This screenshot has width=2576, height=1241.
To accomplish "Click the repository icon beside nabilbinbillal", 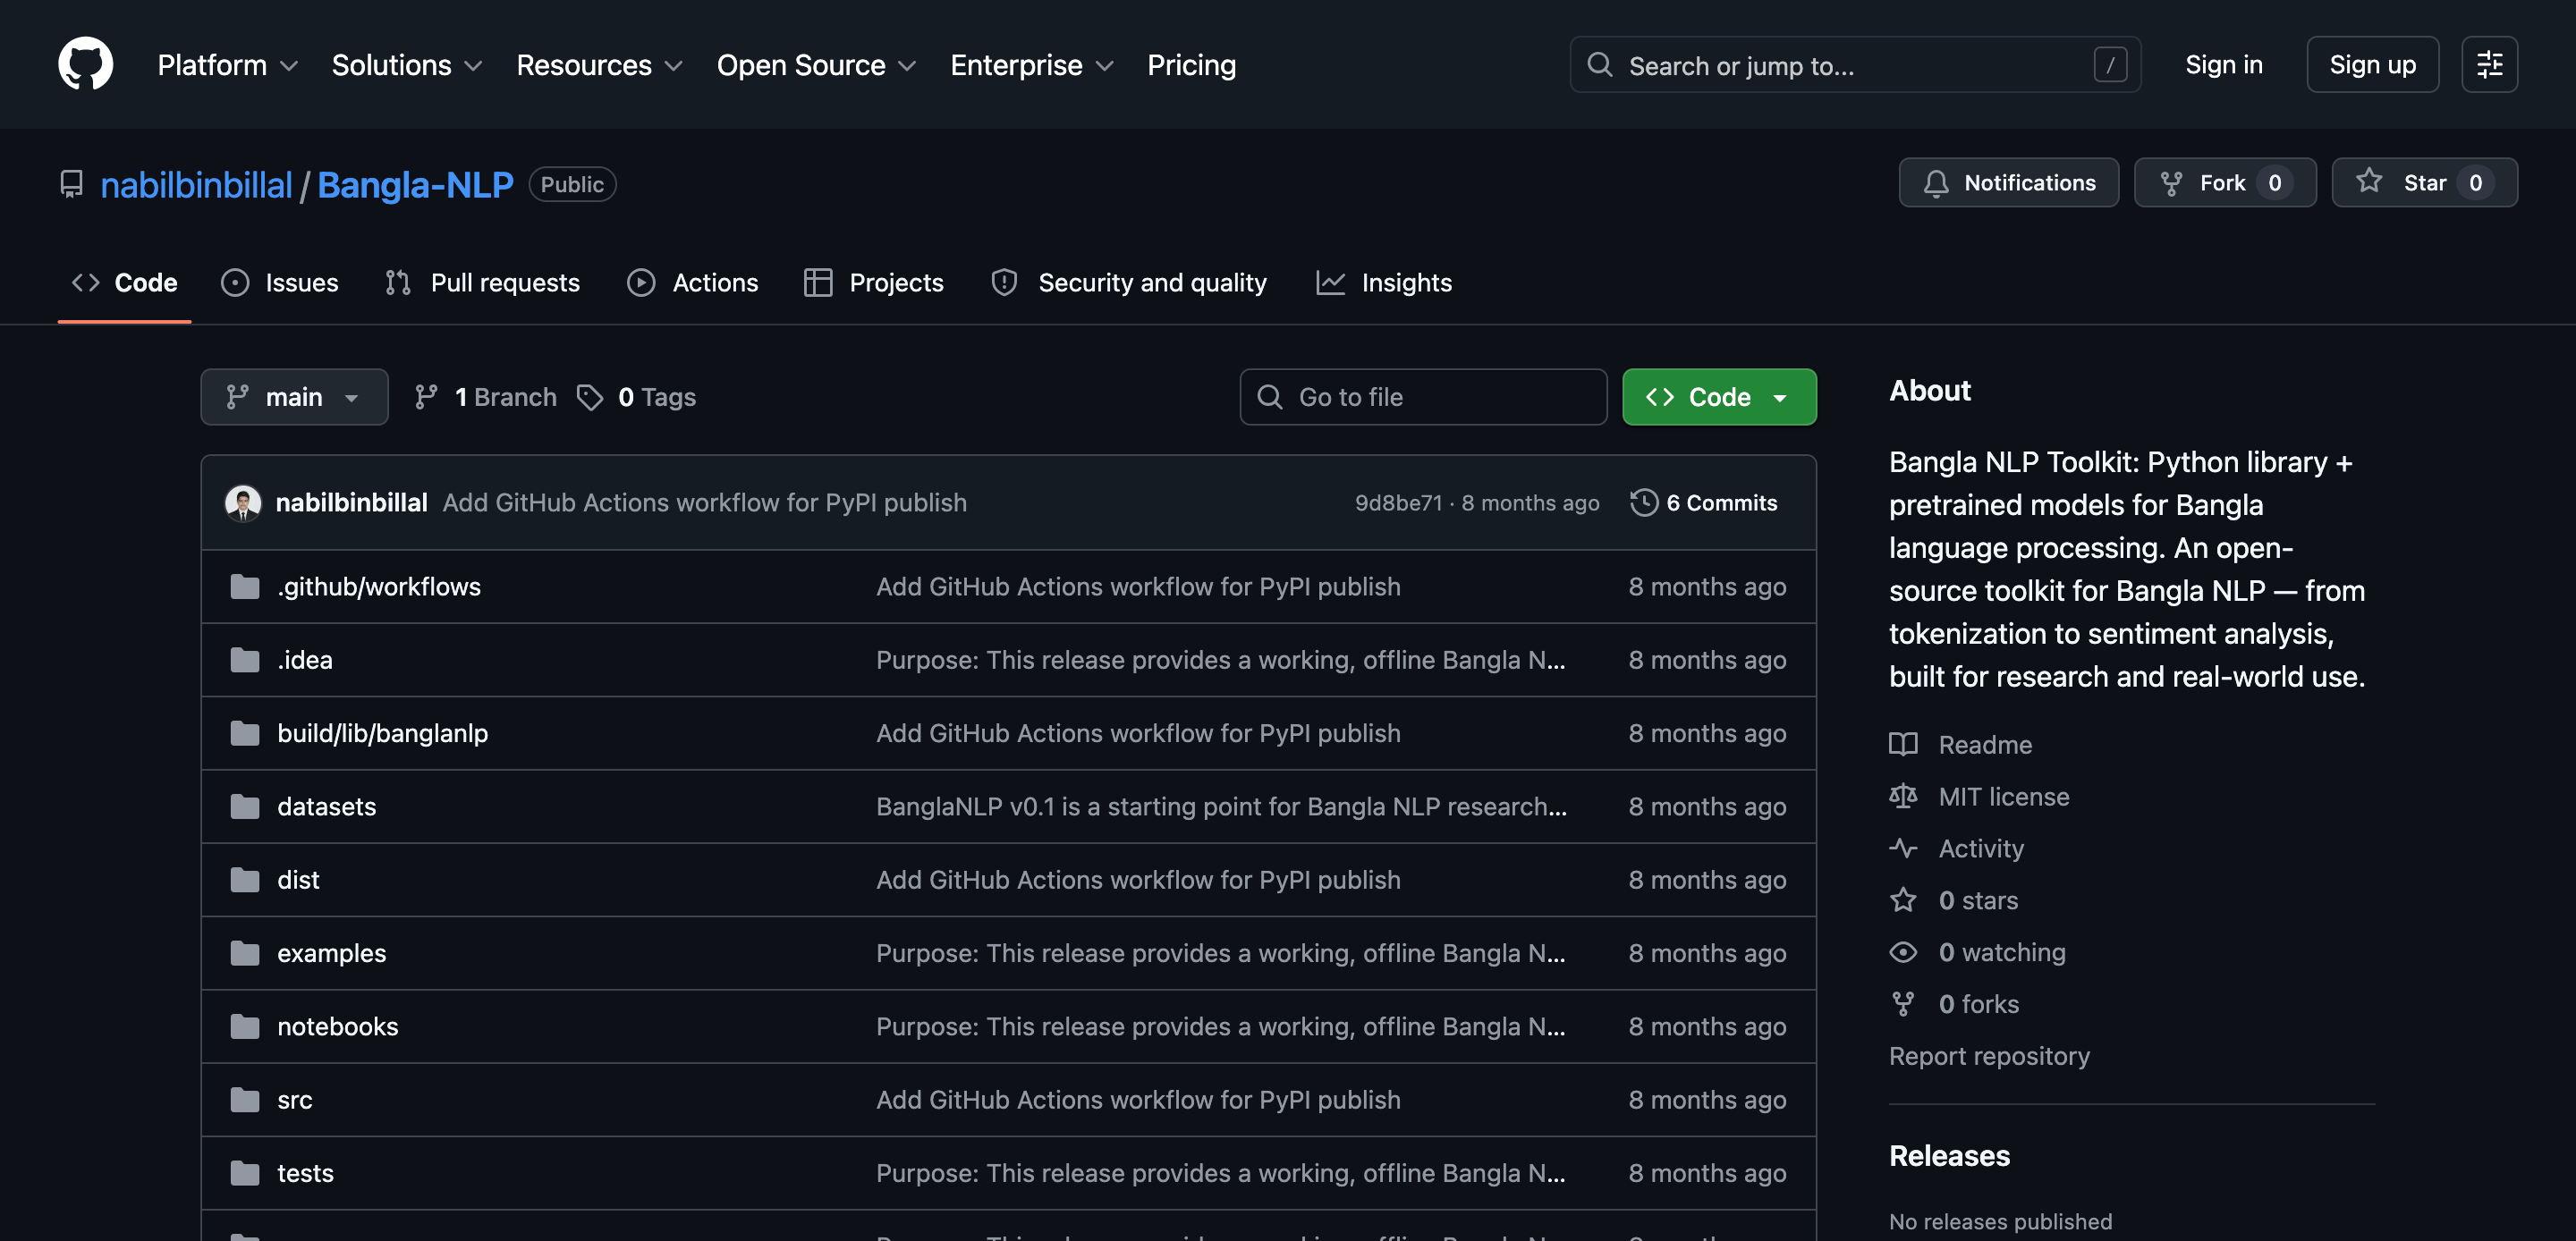I will pos(71,184).
